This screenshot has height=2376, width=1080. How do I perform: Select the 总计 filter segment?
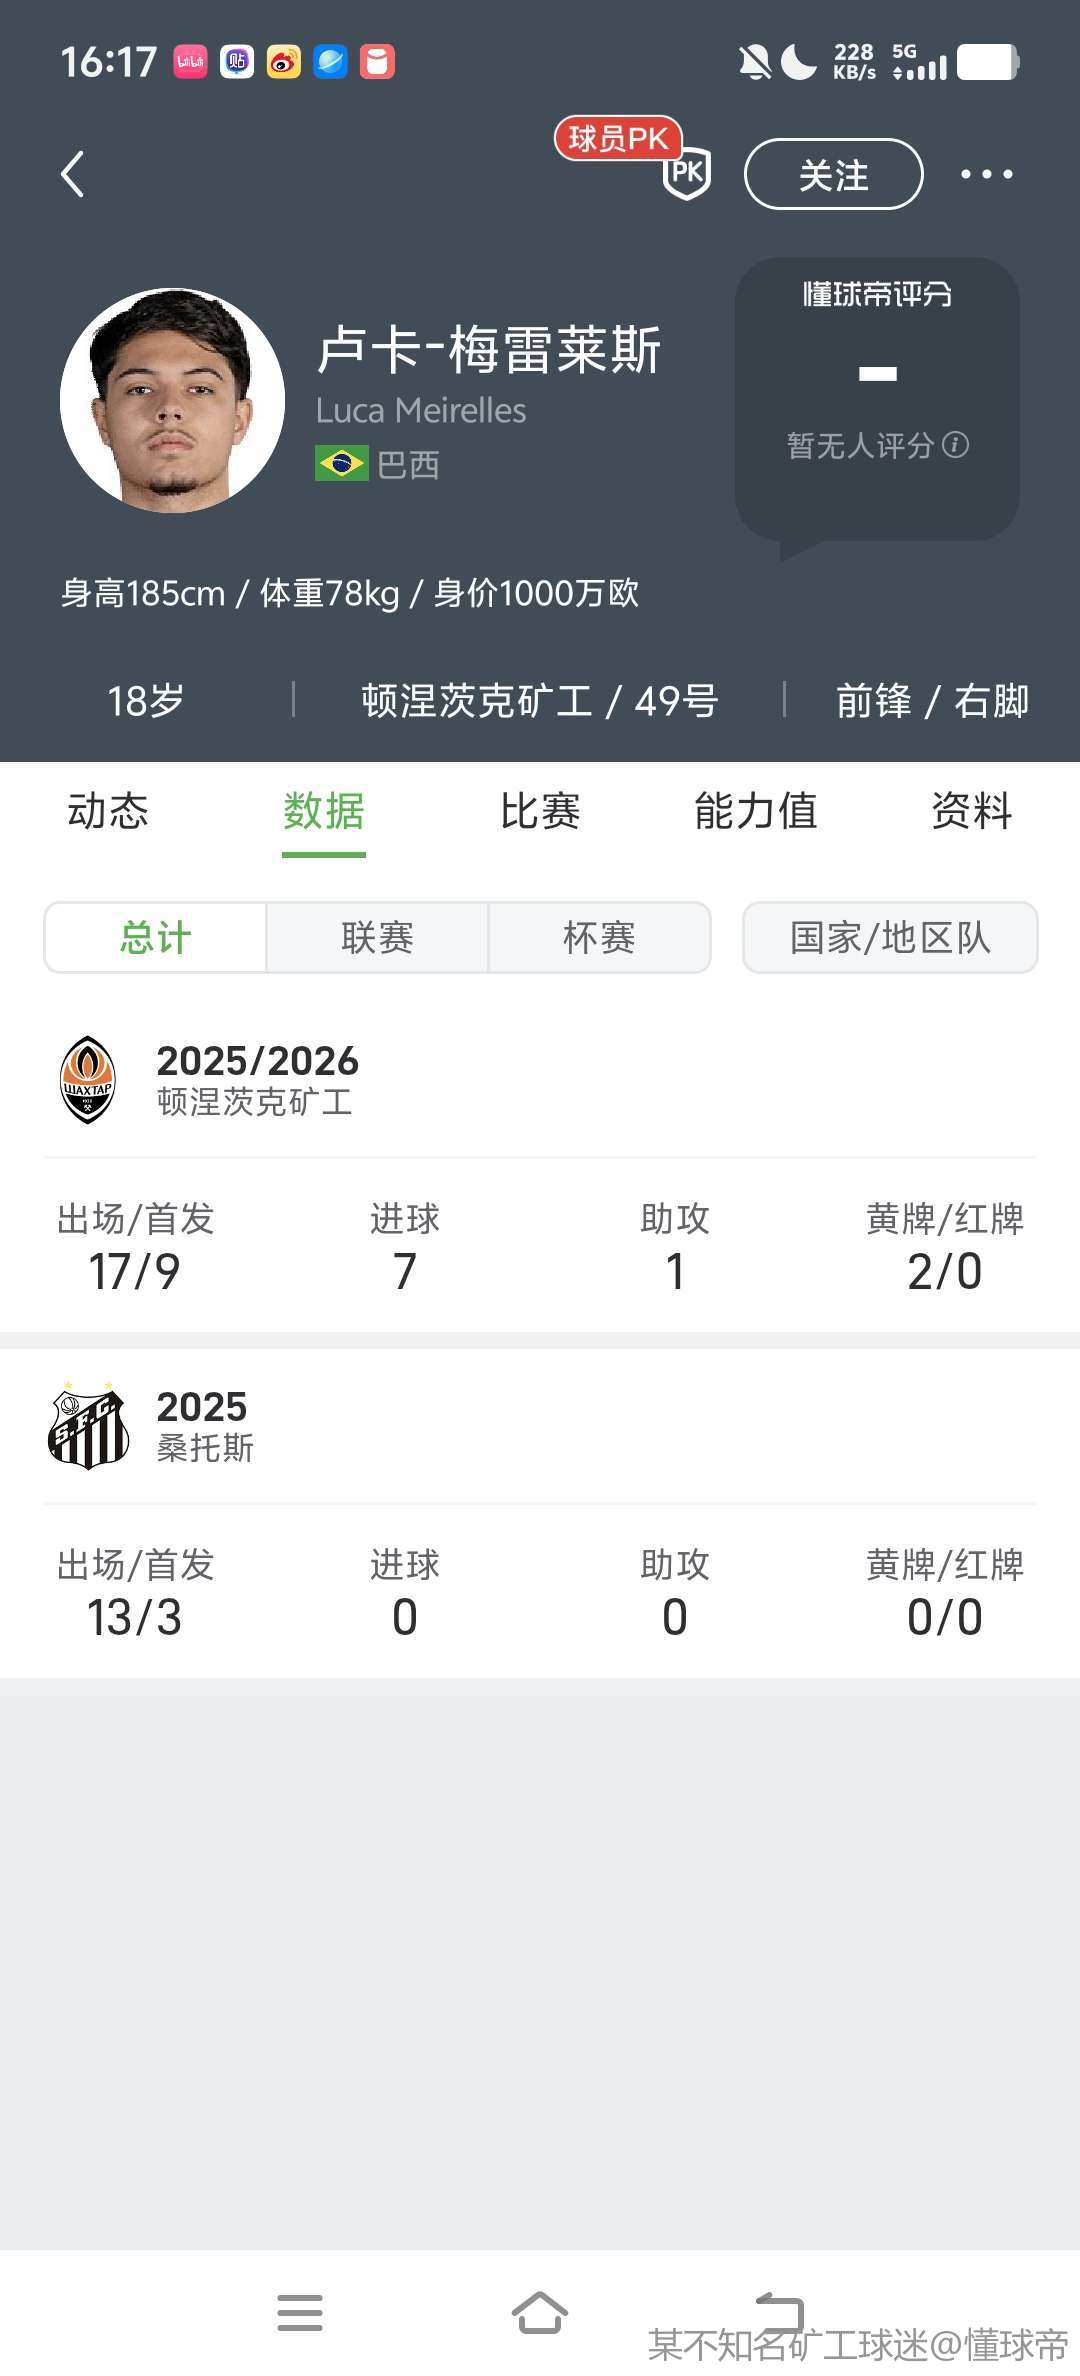156,938
